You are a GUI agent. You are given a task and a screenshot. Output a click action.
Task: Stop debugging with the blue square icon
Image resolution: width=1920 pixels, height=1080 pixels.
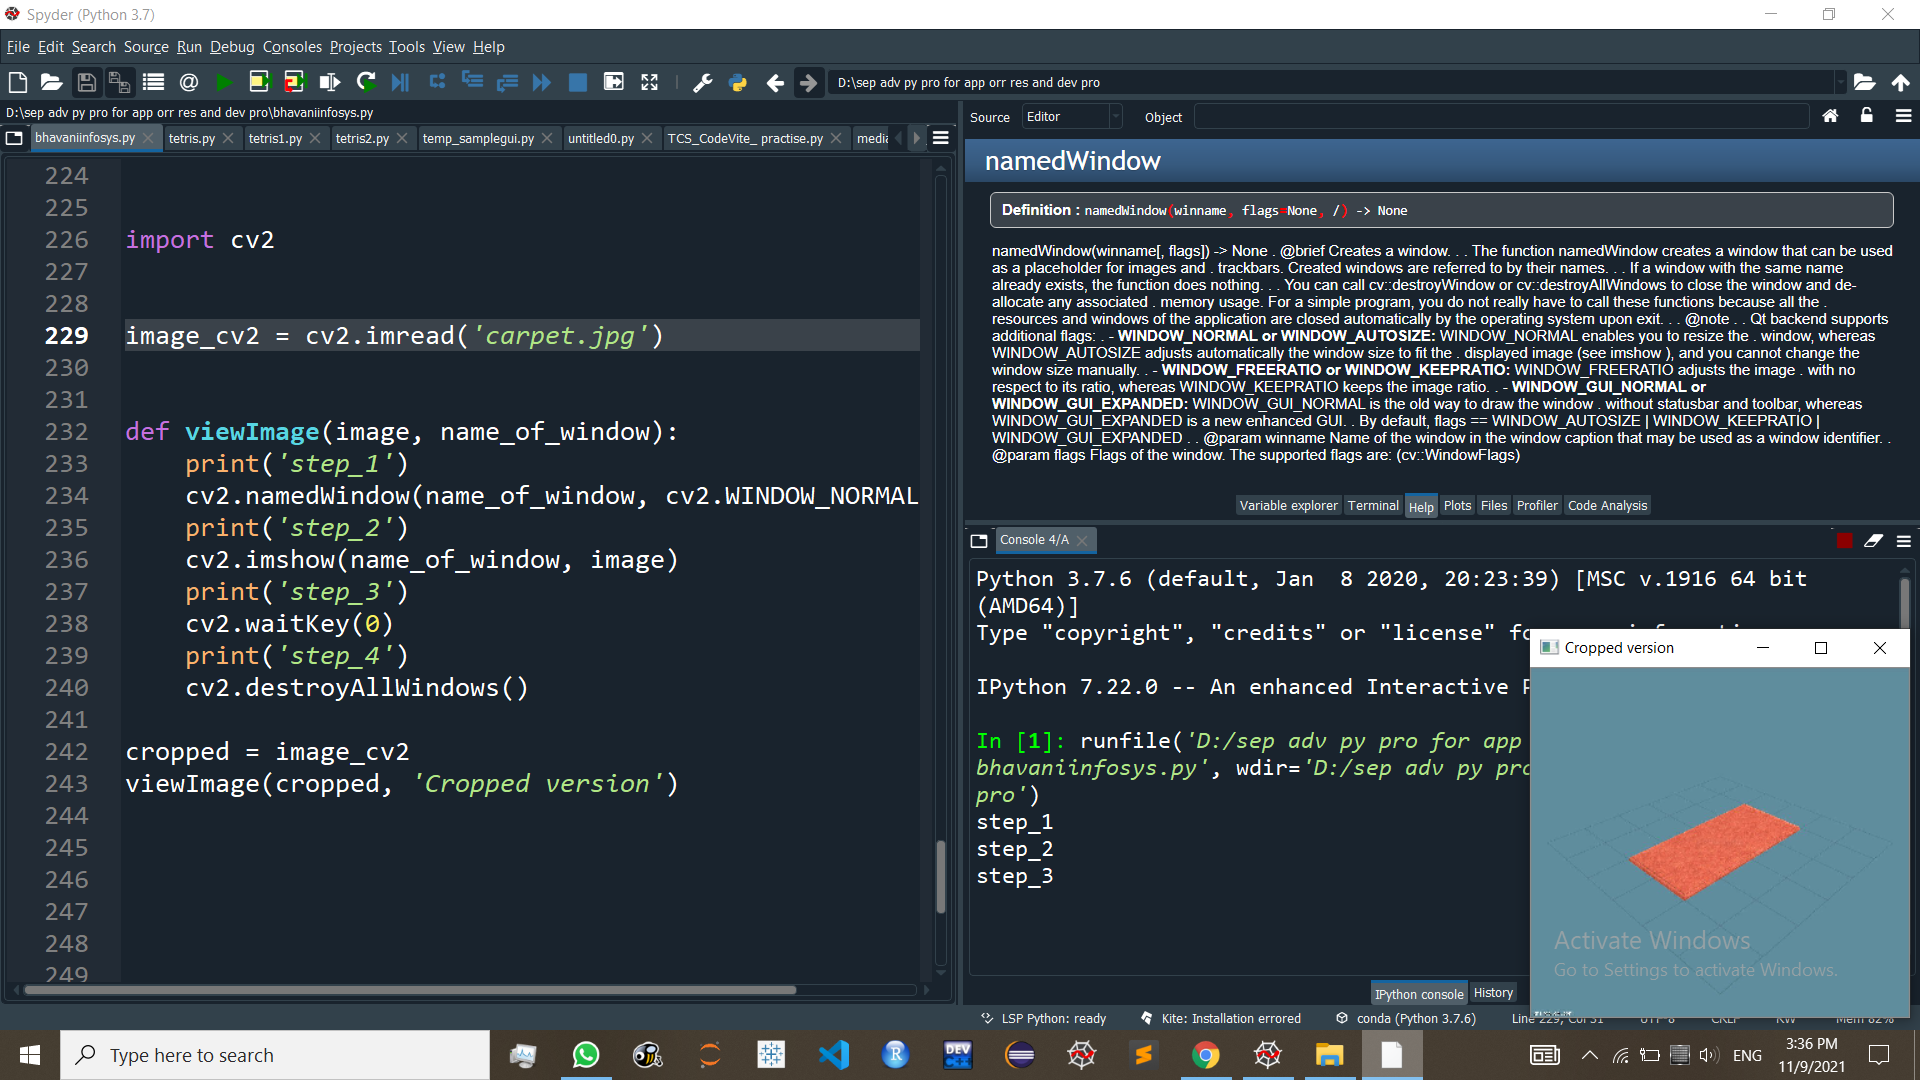tap(577, 82)
